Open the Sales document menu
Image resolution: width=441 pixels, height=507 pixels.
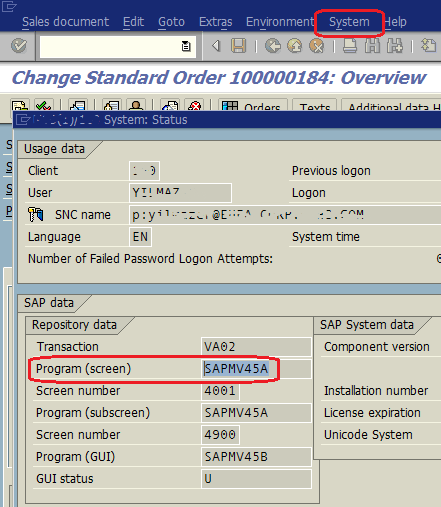tap(65, 22)
